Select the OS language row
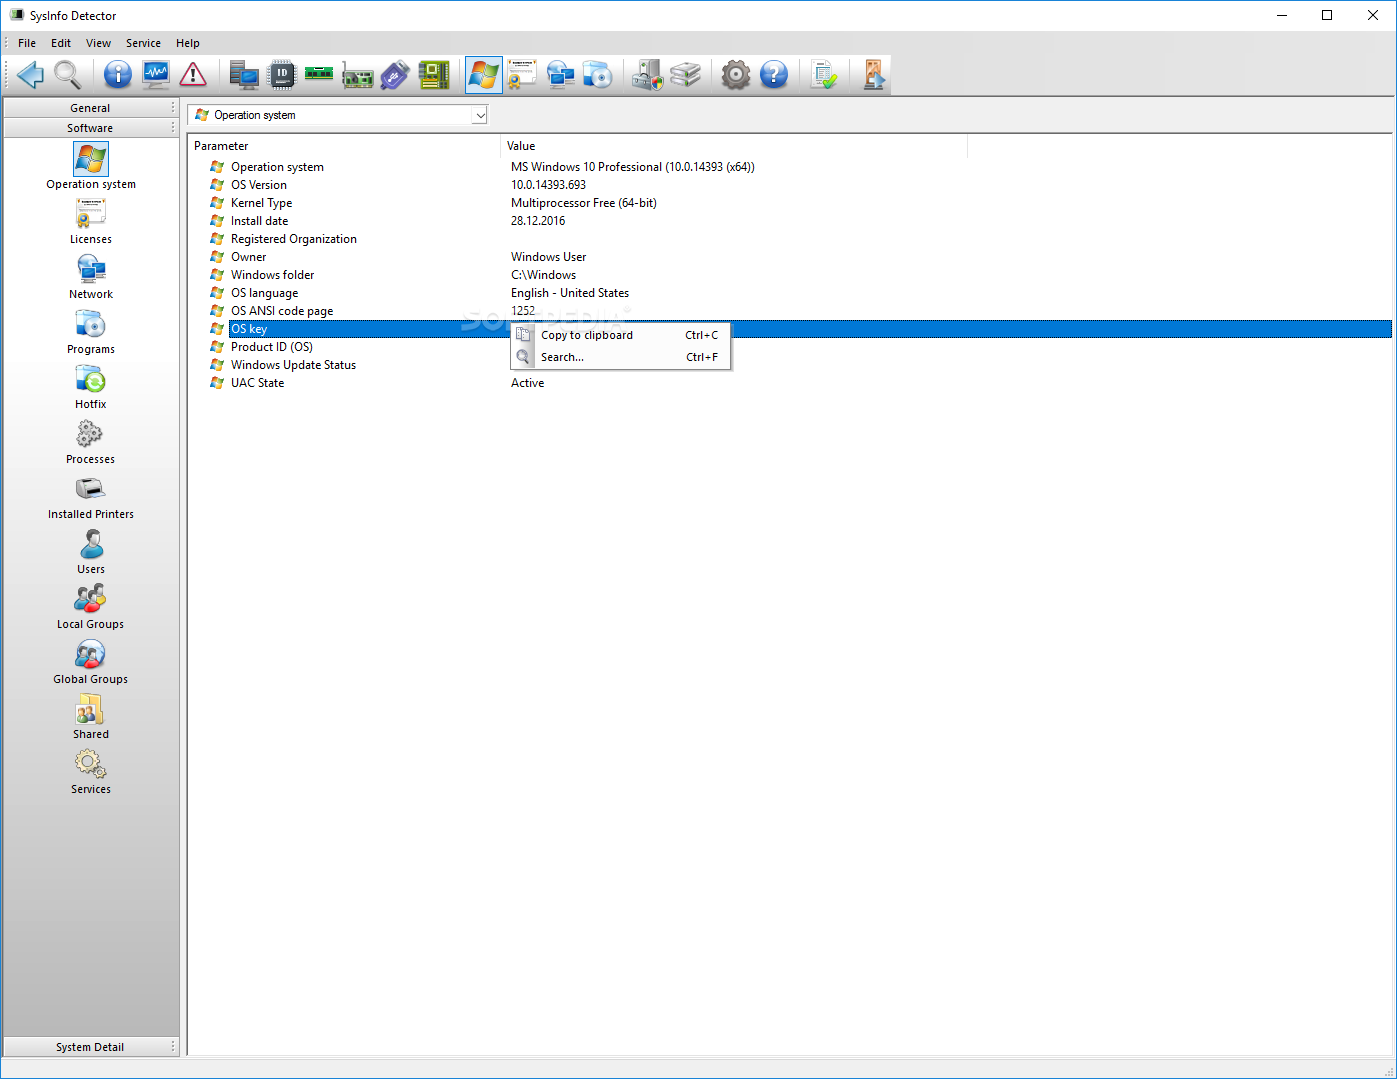 [x=790, y=293]
